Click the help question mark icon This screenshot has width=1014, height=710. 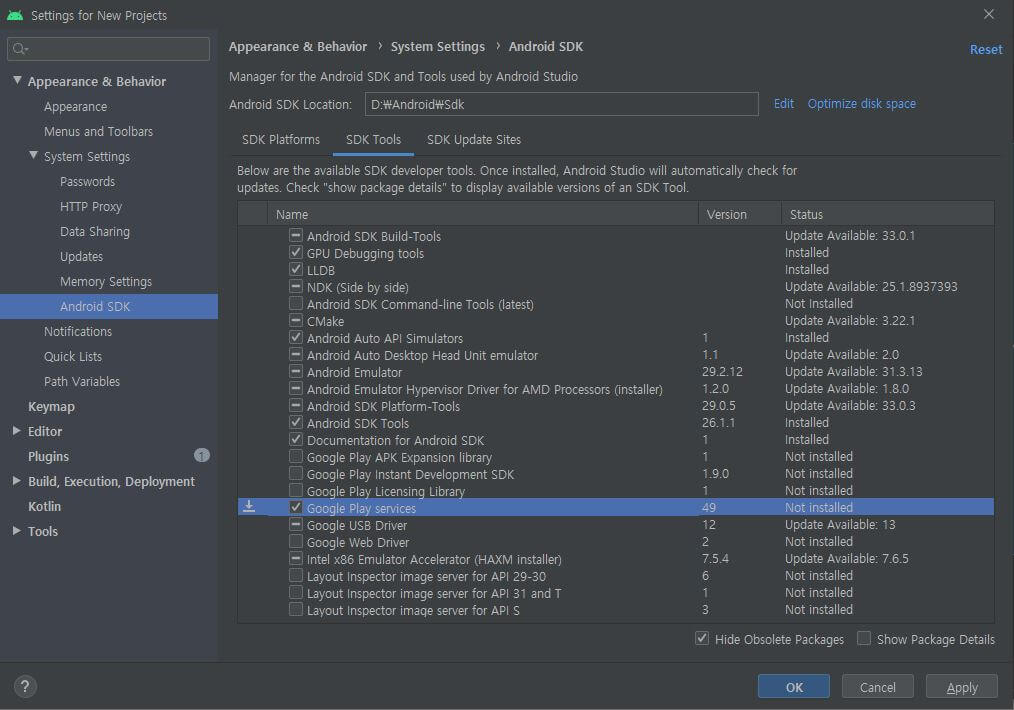click(x=25, y=686)
